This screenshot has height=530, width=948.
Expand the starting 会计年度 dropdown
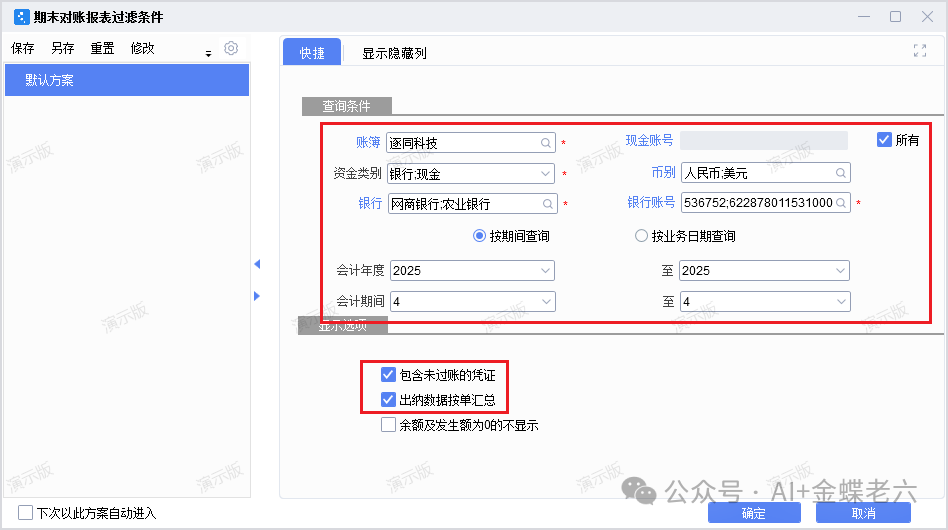[x=545, y=271]
